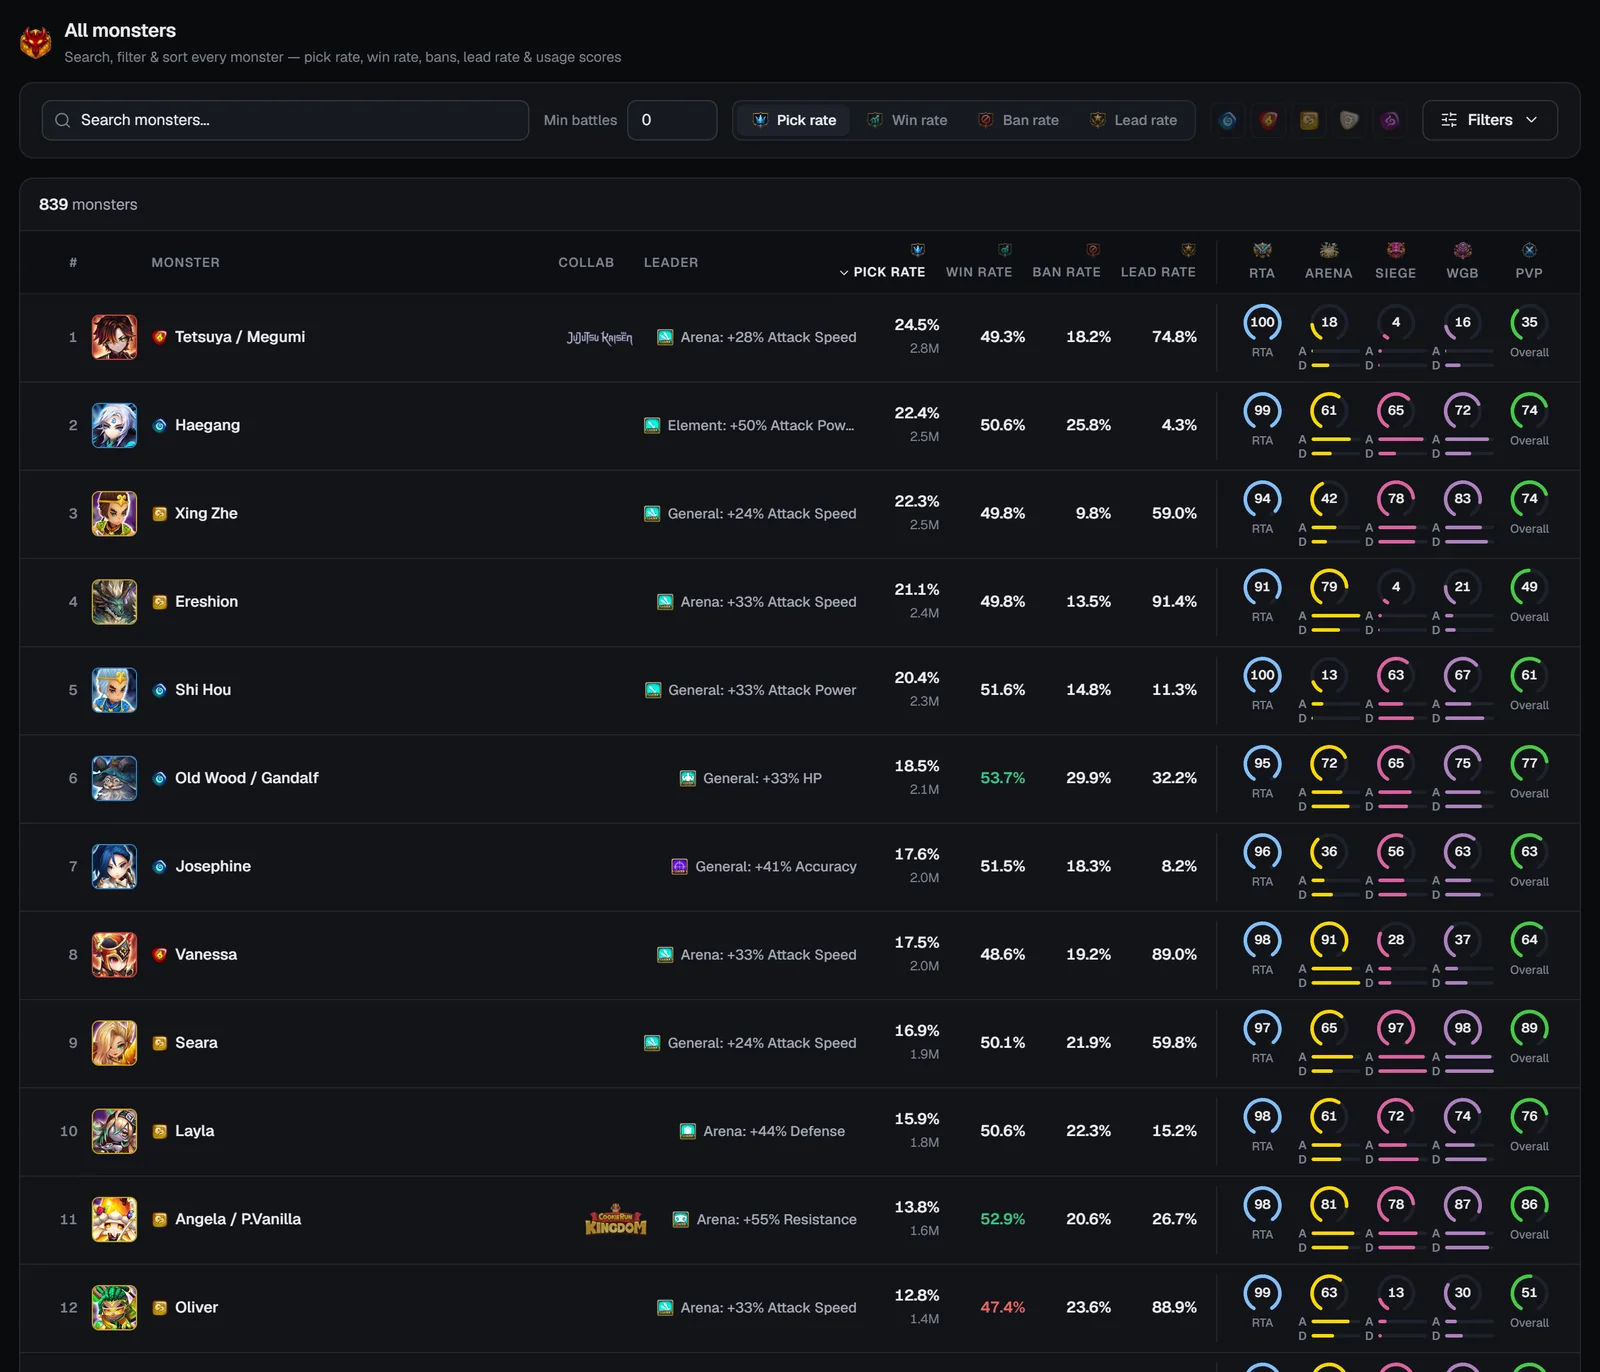1600x1372 pixels.
Task: Click Oliver's RTA score ring 99
Action: [x=1262, y=1293]
